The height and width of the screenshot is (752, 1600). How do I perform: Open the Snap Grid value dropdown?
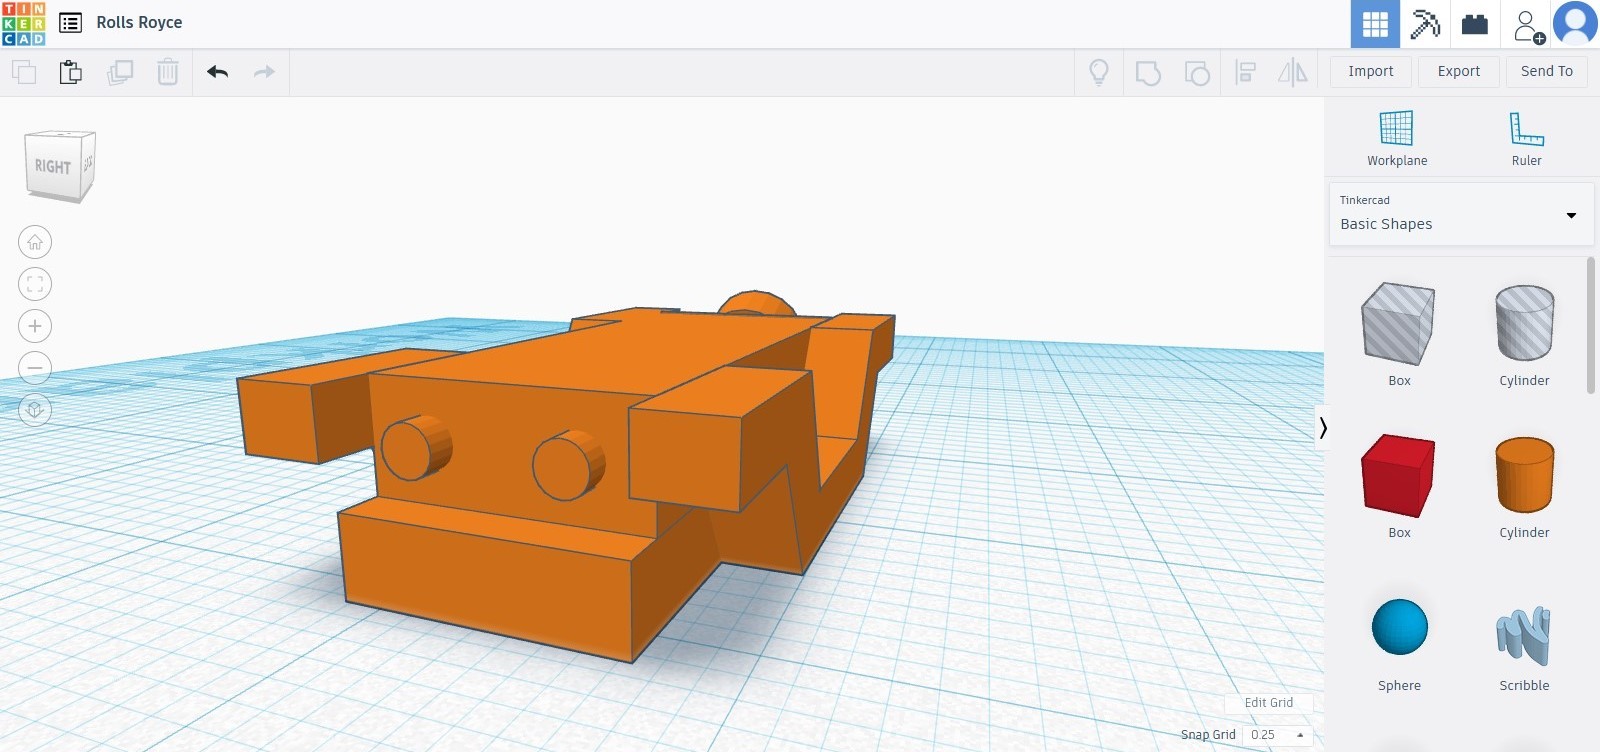tap(1277, 735)
